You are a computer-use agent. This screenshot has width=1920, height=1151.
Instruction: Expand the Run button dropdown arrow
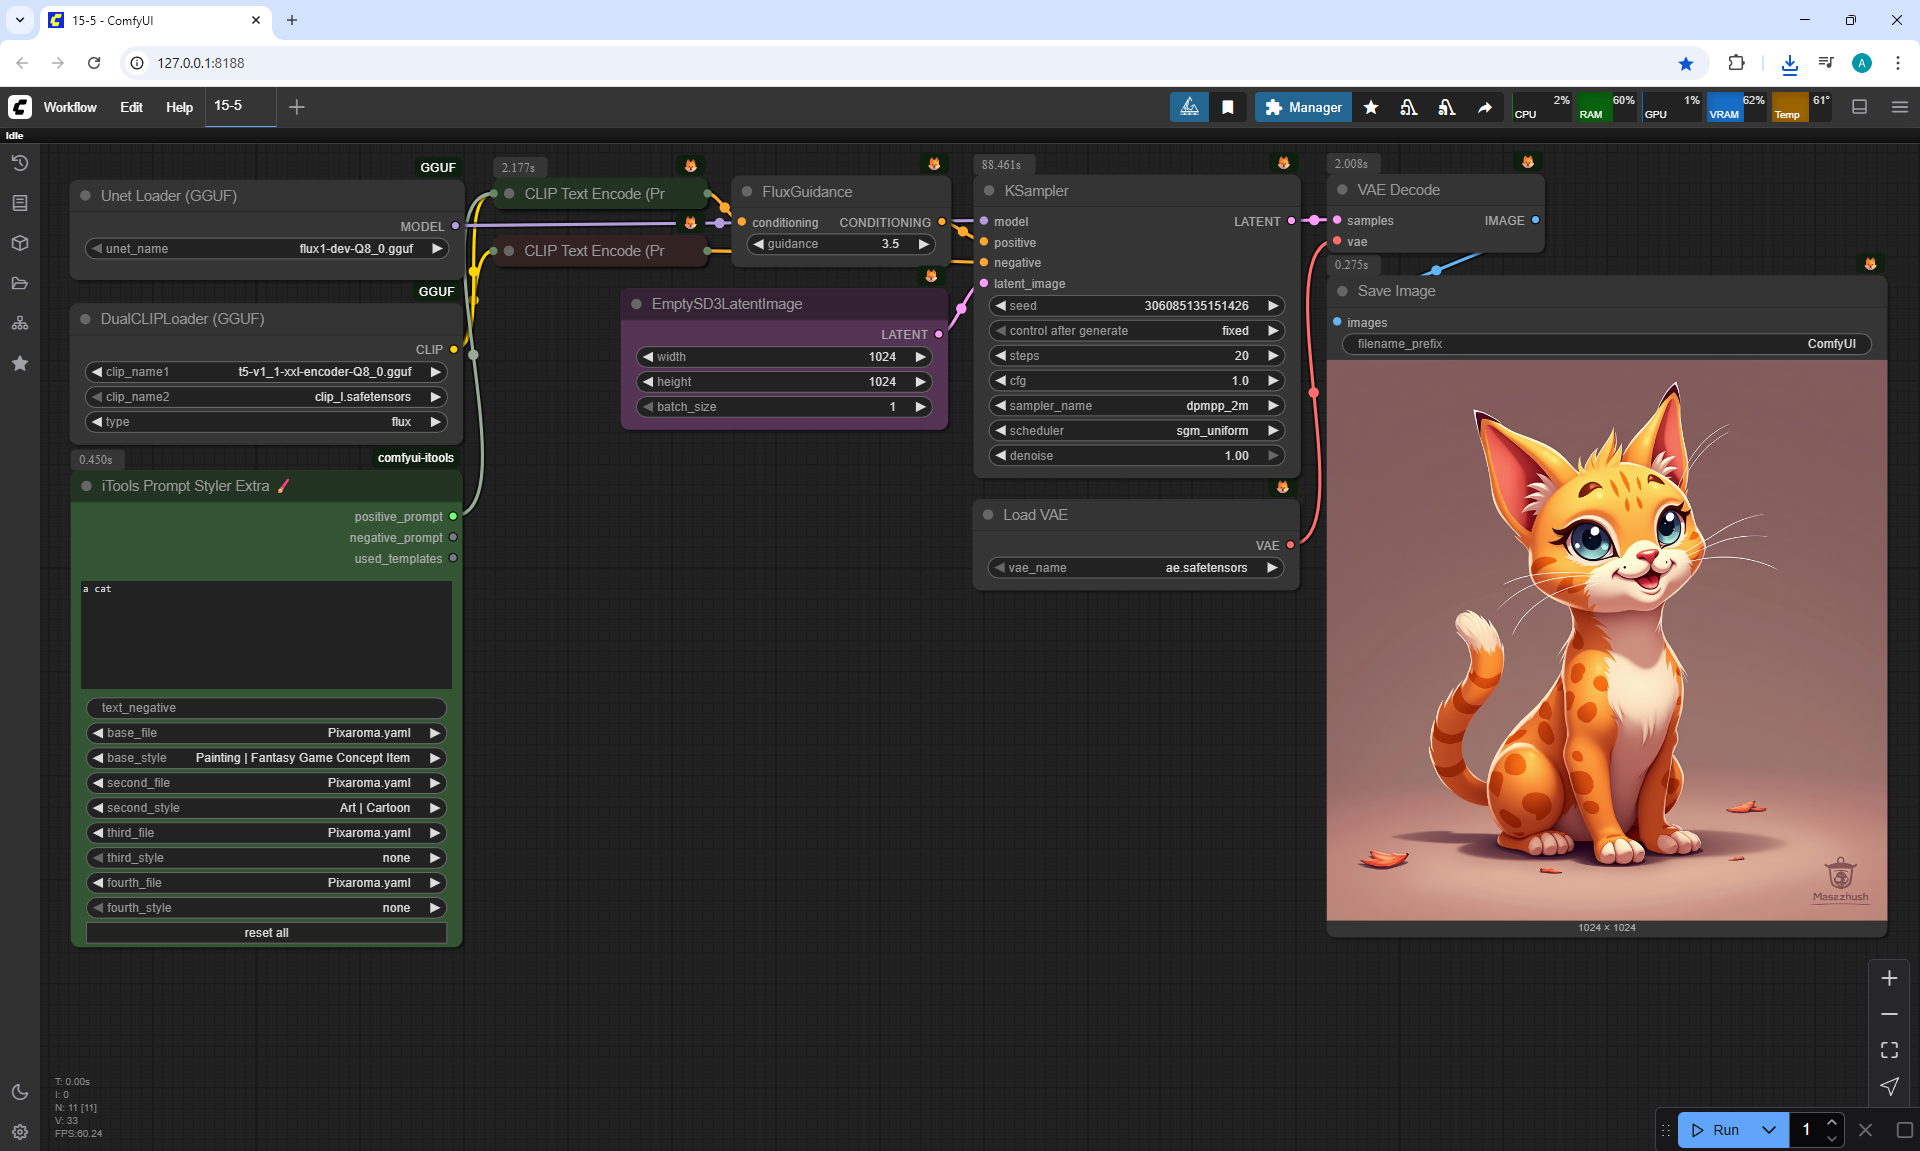1769,1130
